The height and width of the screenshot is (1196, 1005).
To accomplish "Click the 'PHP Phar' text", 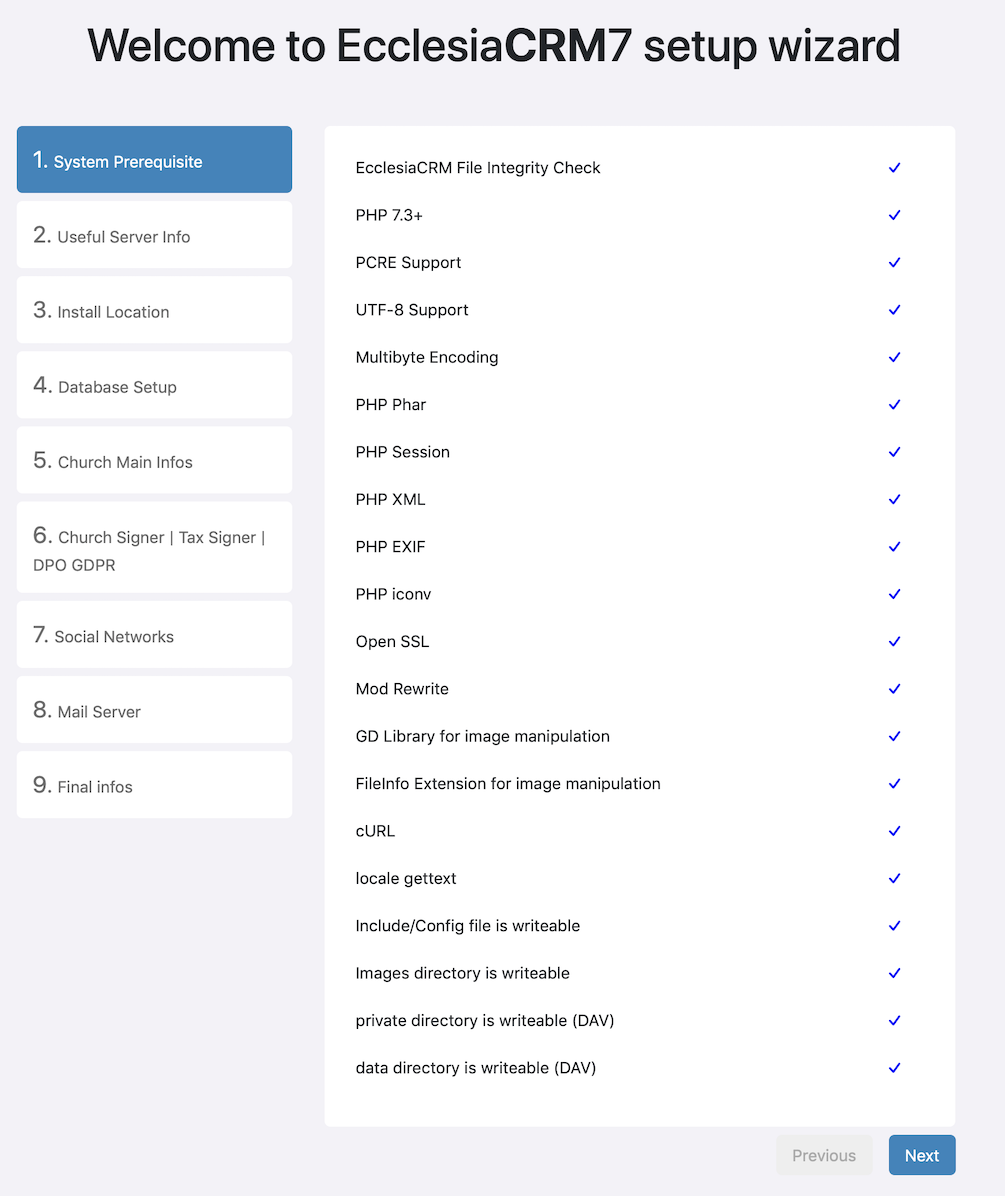I will click(390, 404).
